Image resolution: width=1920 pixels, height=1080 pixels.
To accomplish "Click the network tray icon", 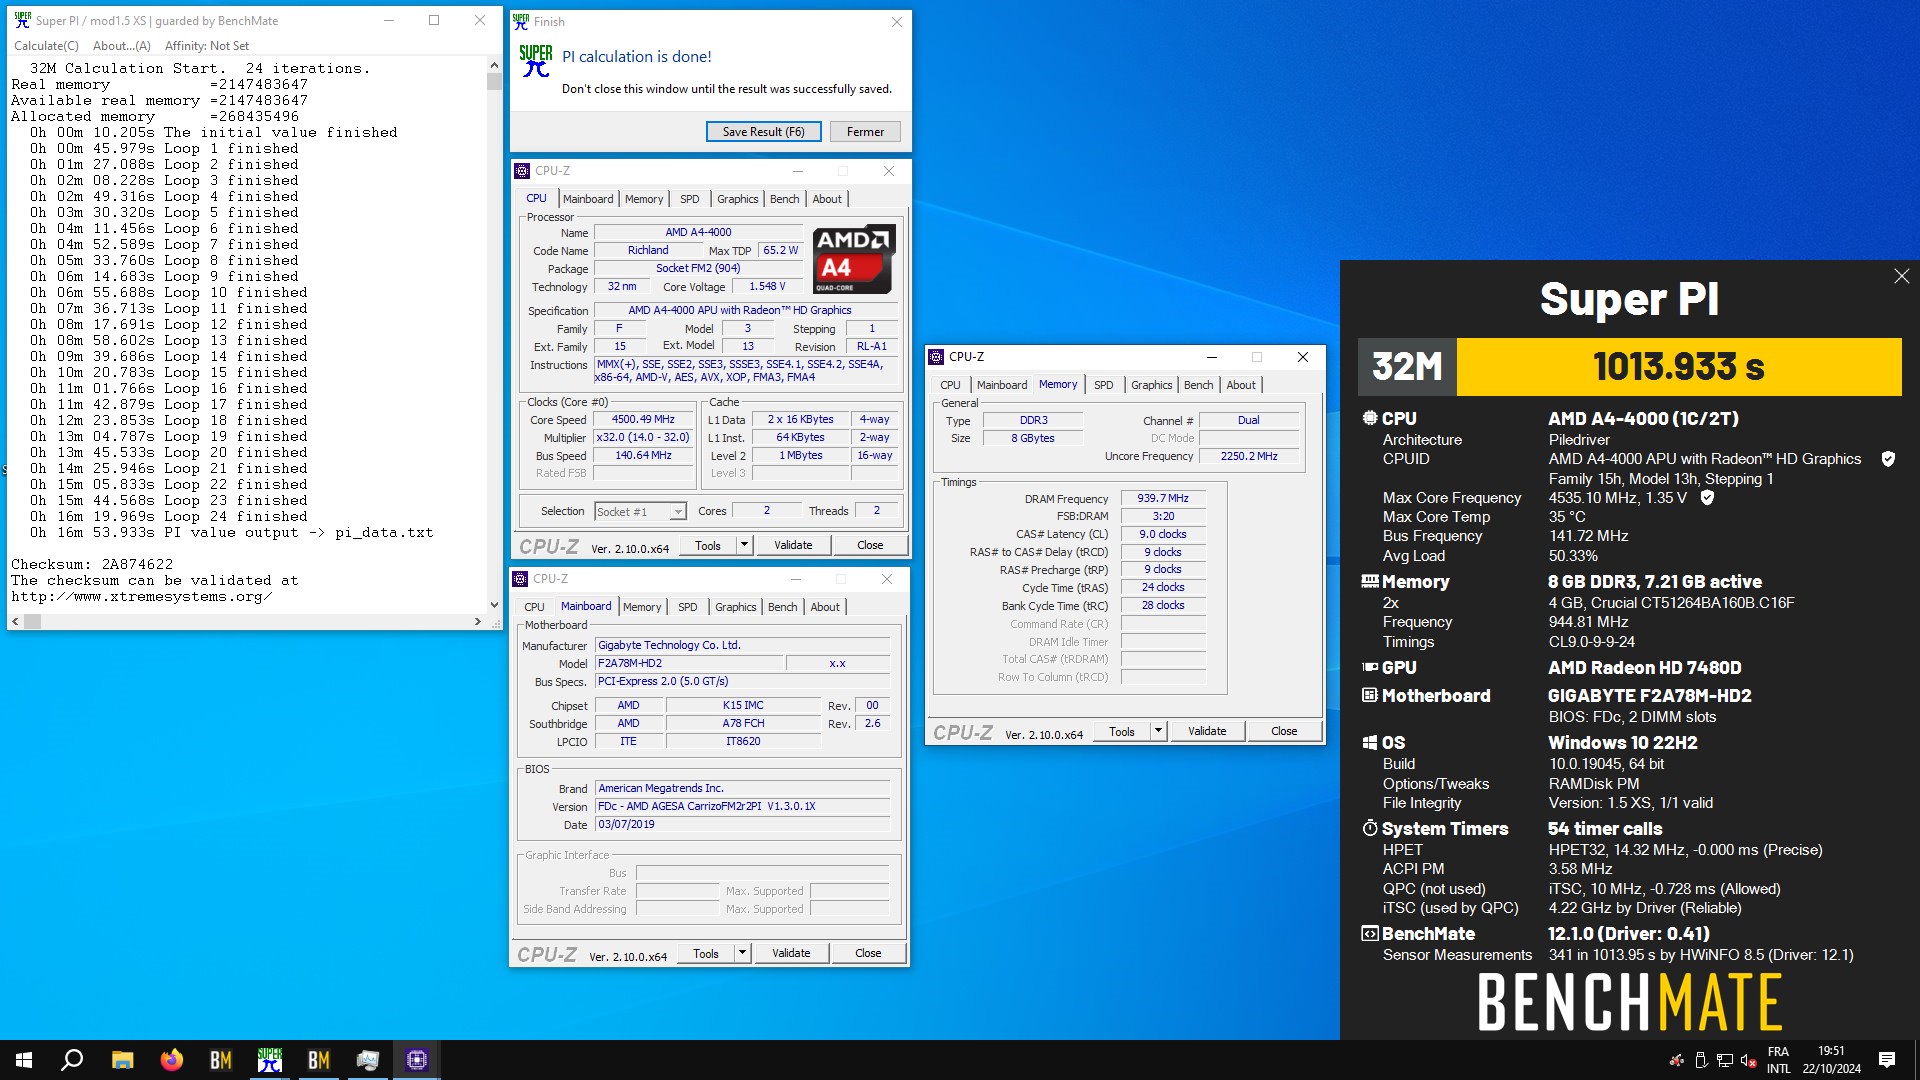I will point(1725,1060).
